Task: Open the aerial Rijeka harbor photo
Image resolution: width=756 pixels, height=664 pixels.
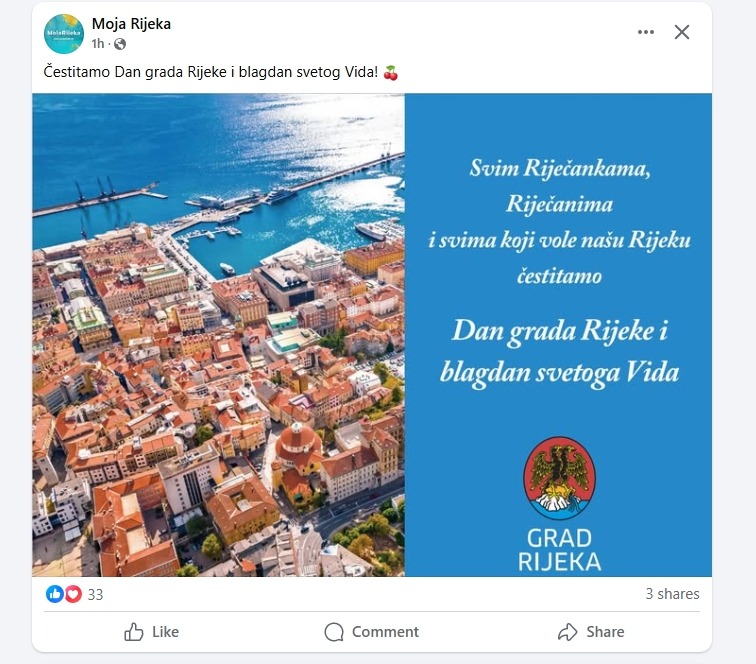Action: pyautogui.click(x=218, y=335)
